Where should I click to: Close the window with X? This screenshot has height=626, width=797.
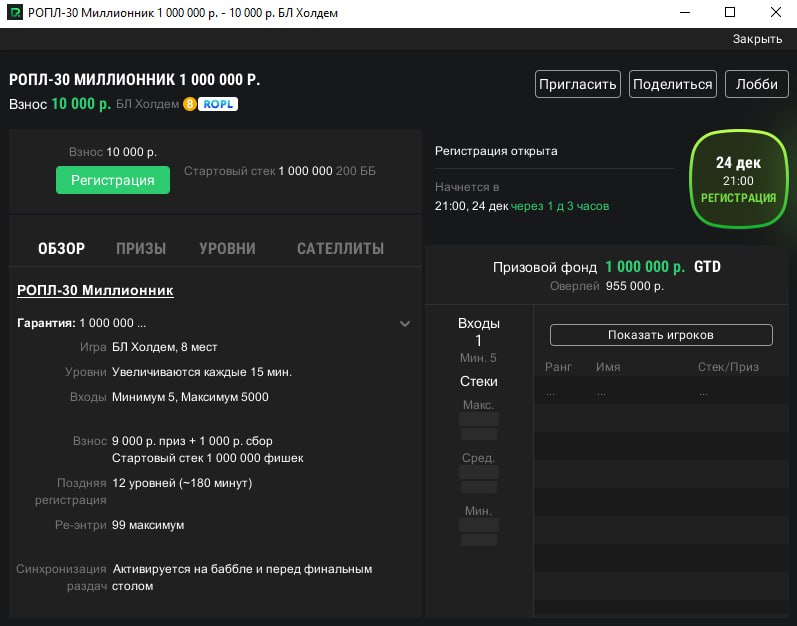[x=776, y=12]
